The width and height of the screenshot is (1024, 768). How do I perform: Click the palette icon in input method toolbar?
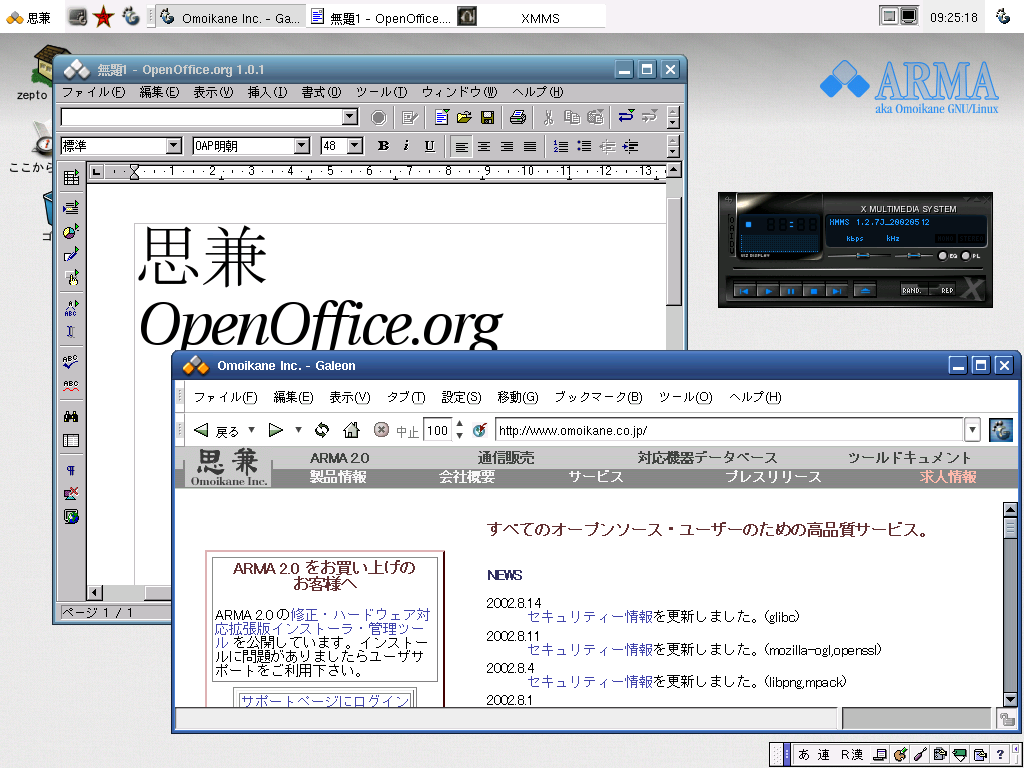[x=900, y=754]
